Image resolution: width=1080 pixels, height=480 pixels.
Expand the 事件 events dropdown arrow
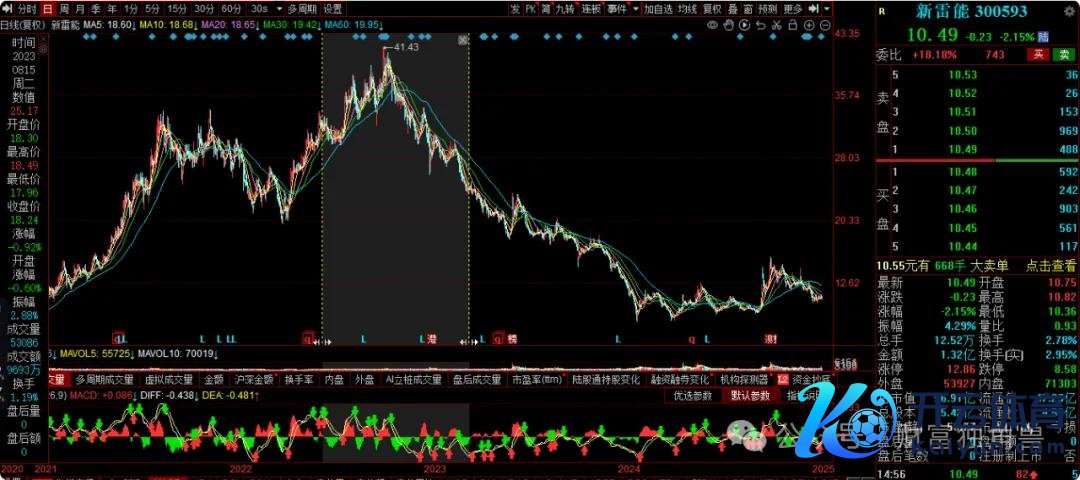pos(634,8)
